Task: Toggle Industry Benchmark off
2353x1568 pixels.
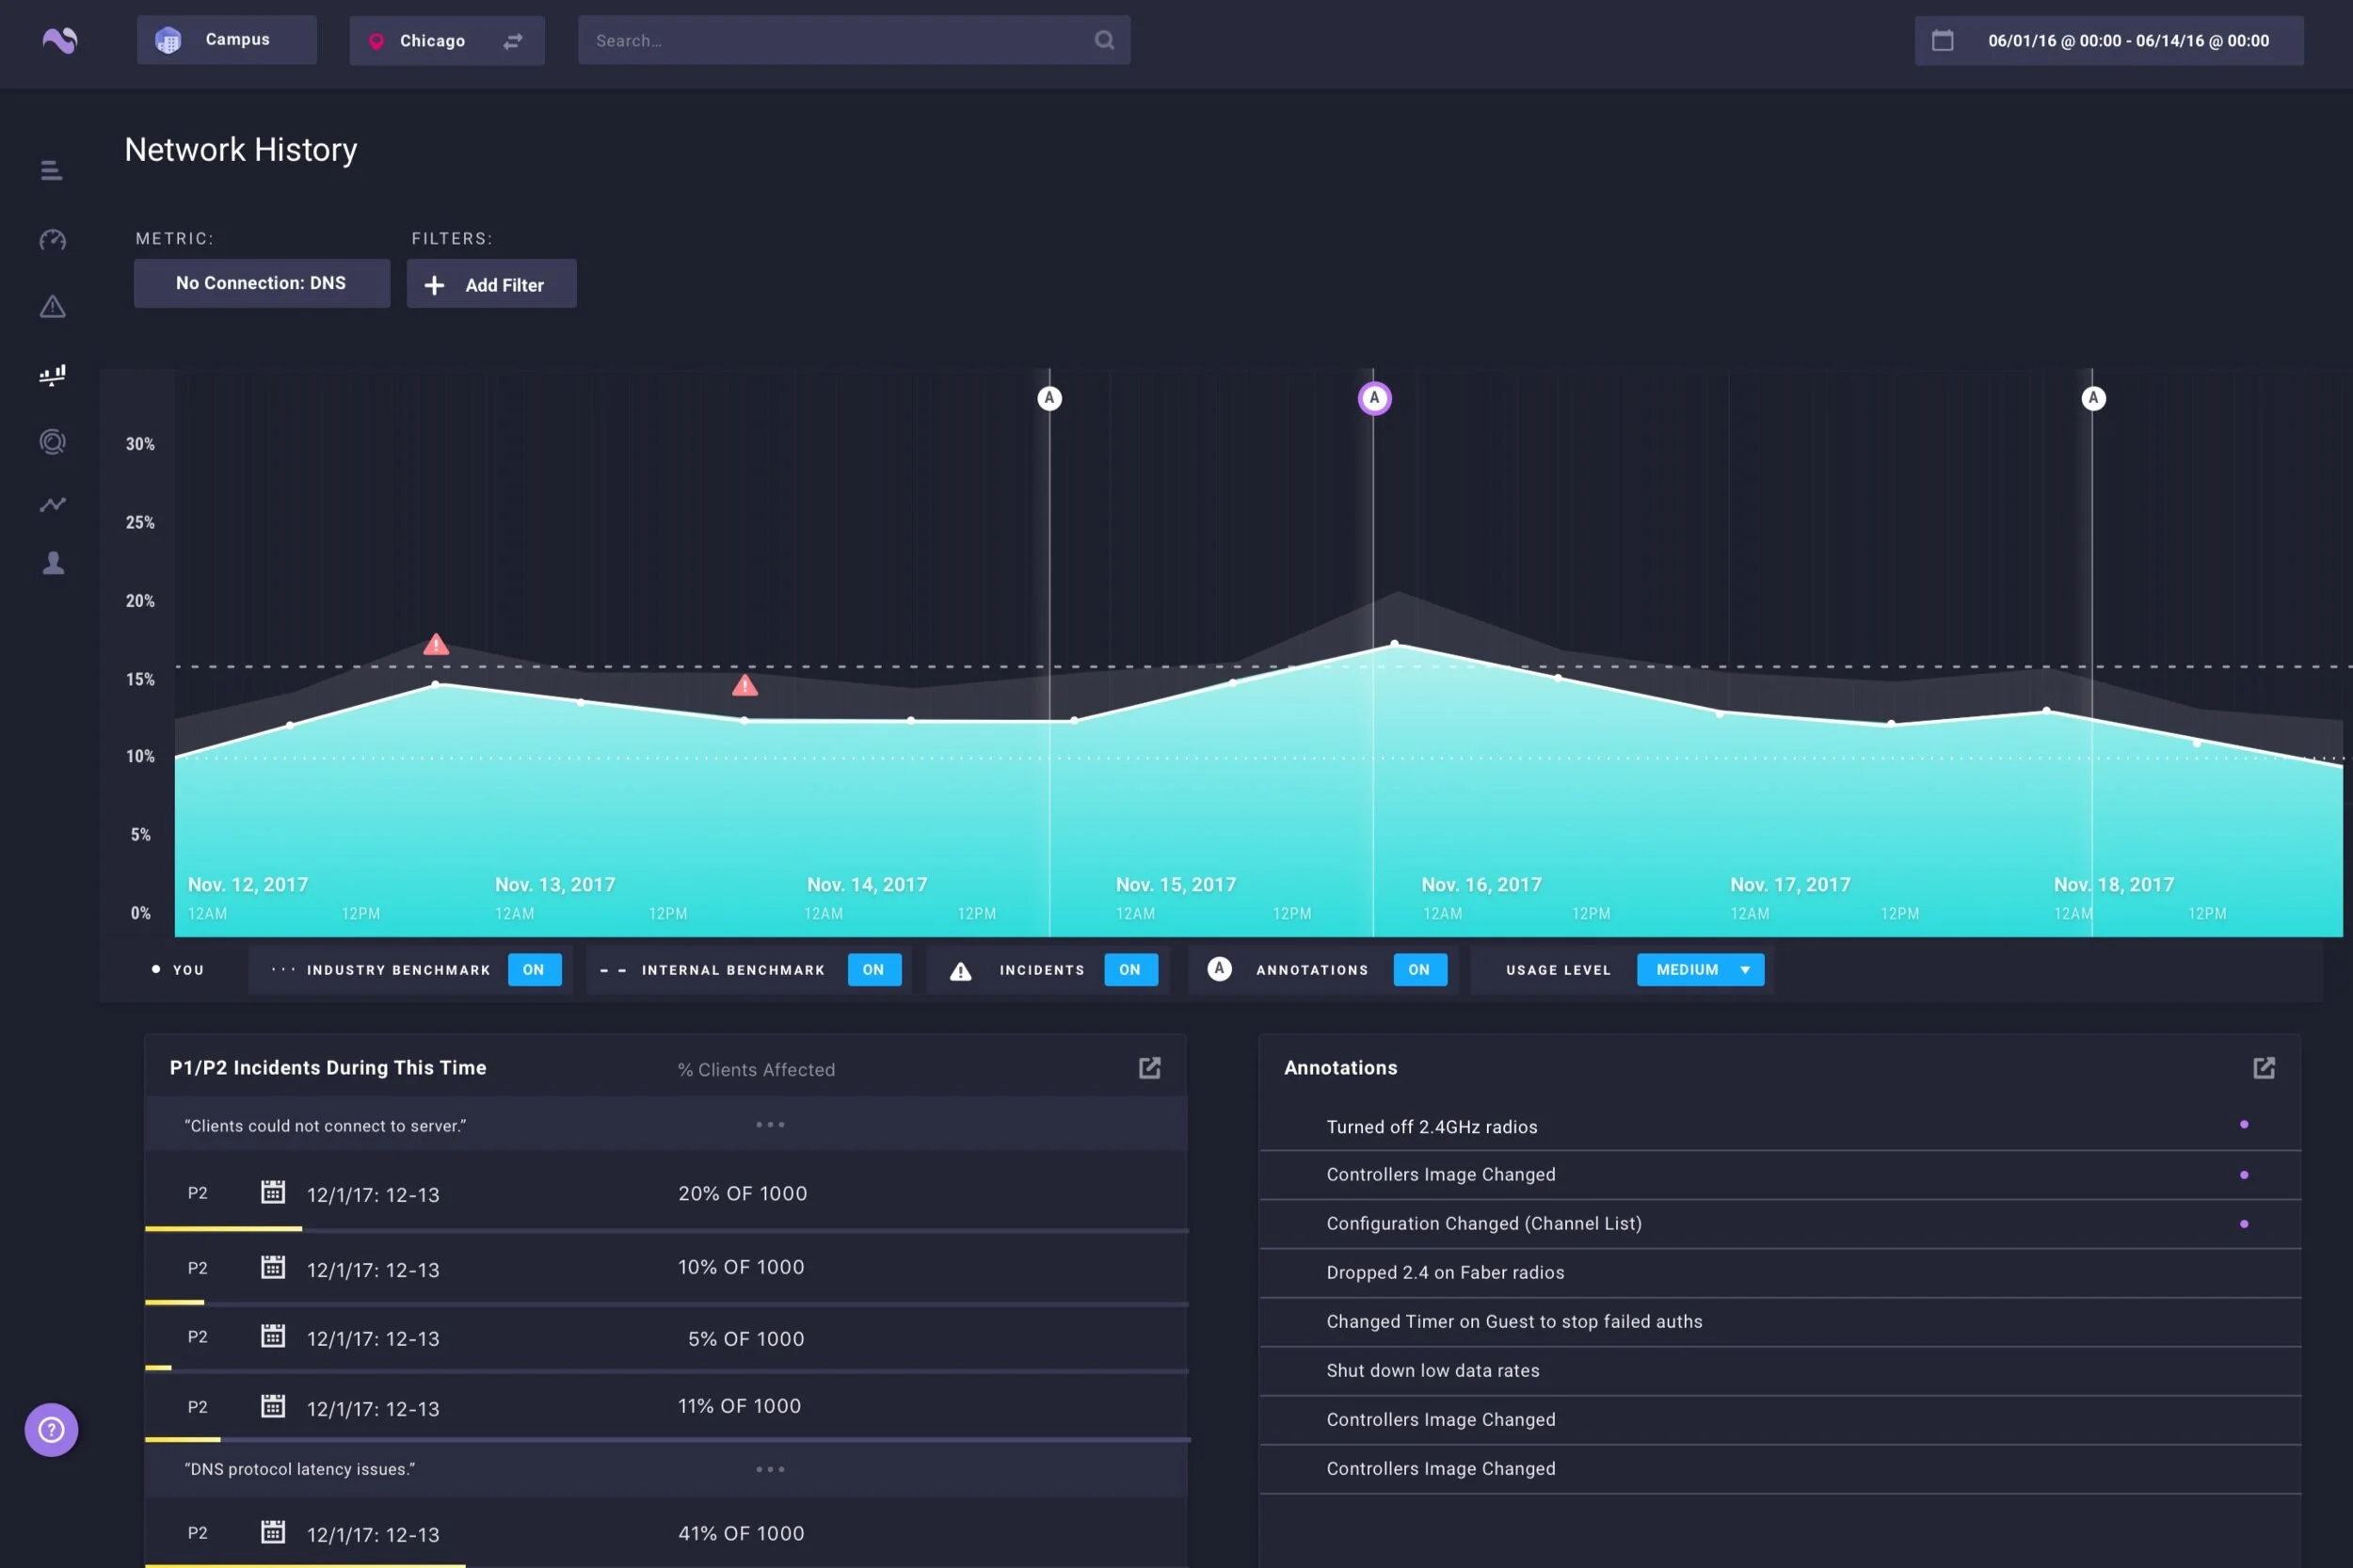Action: (534, 970)
